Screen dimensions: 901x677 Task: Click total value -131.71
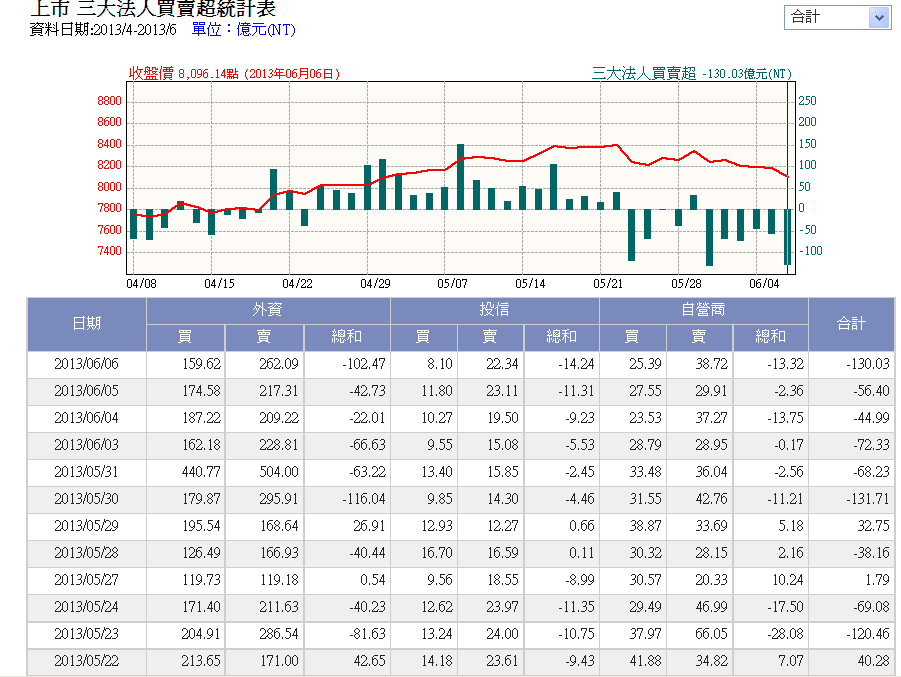click(x=868, y=499)
